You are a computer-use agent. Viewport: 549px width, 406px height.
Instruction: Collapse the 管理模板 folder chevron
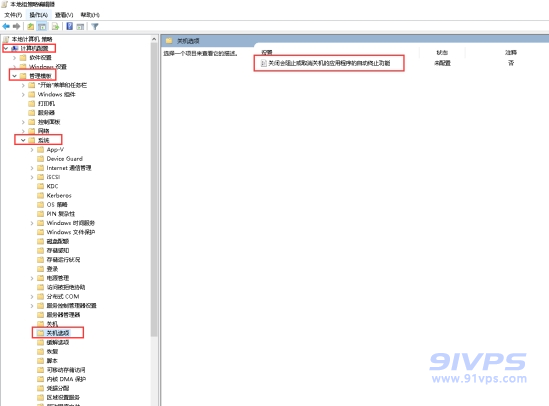click(14, 76)
